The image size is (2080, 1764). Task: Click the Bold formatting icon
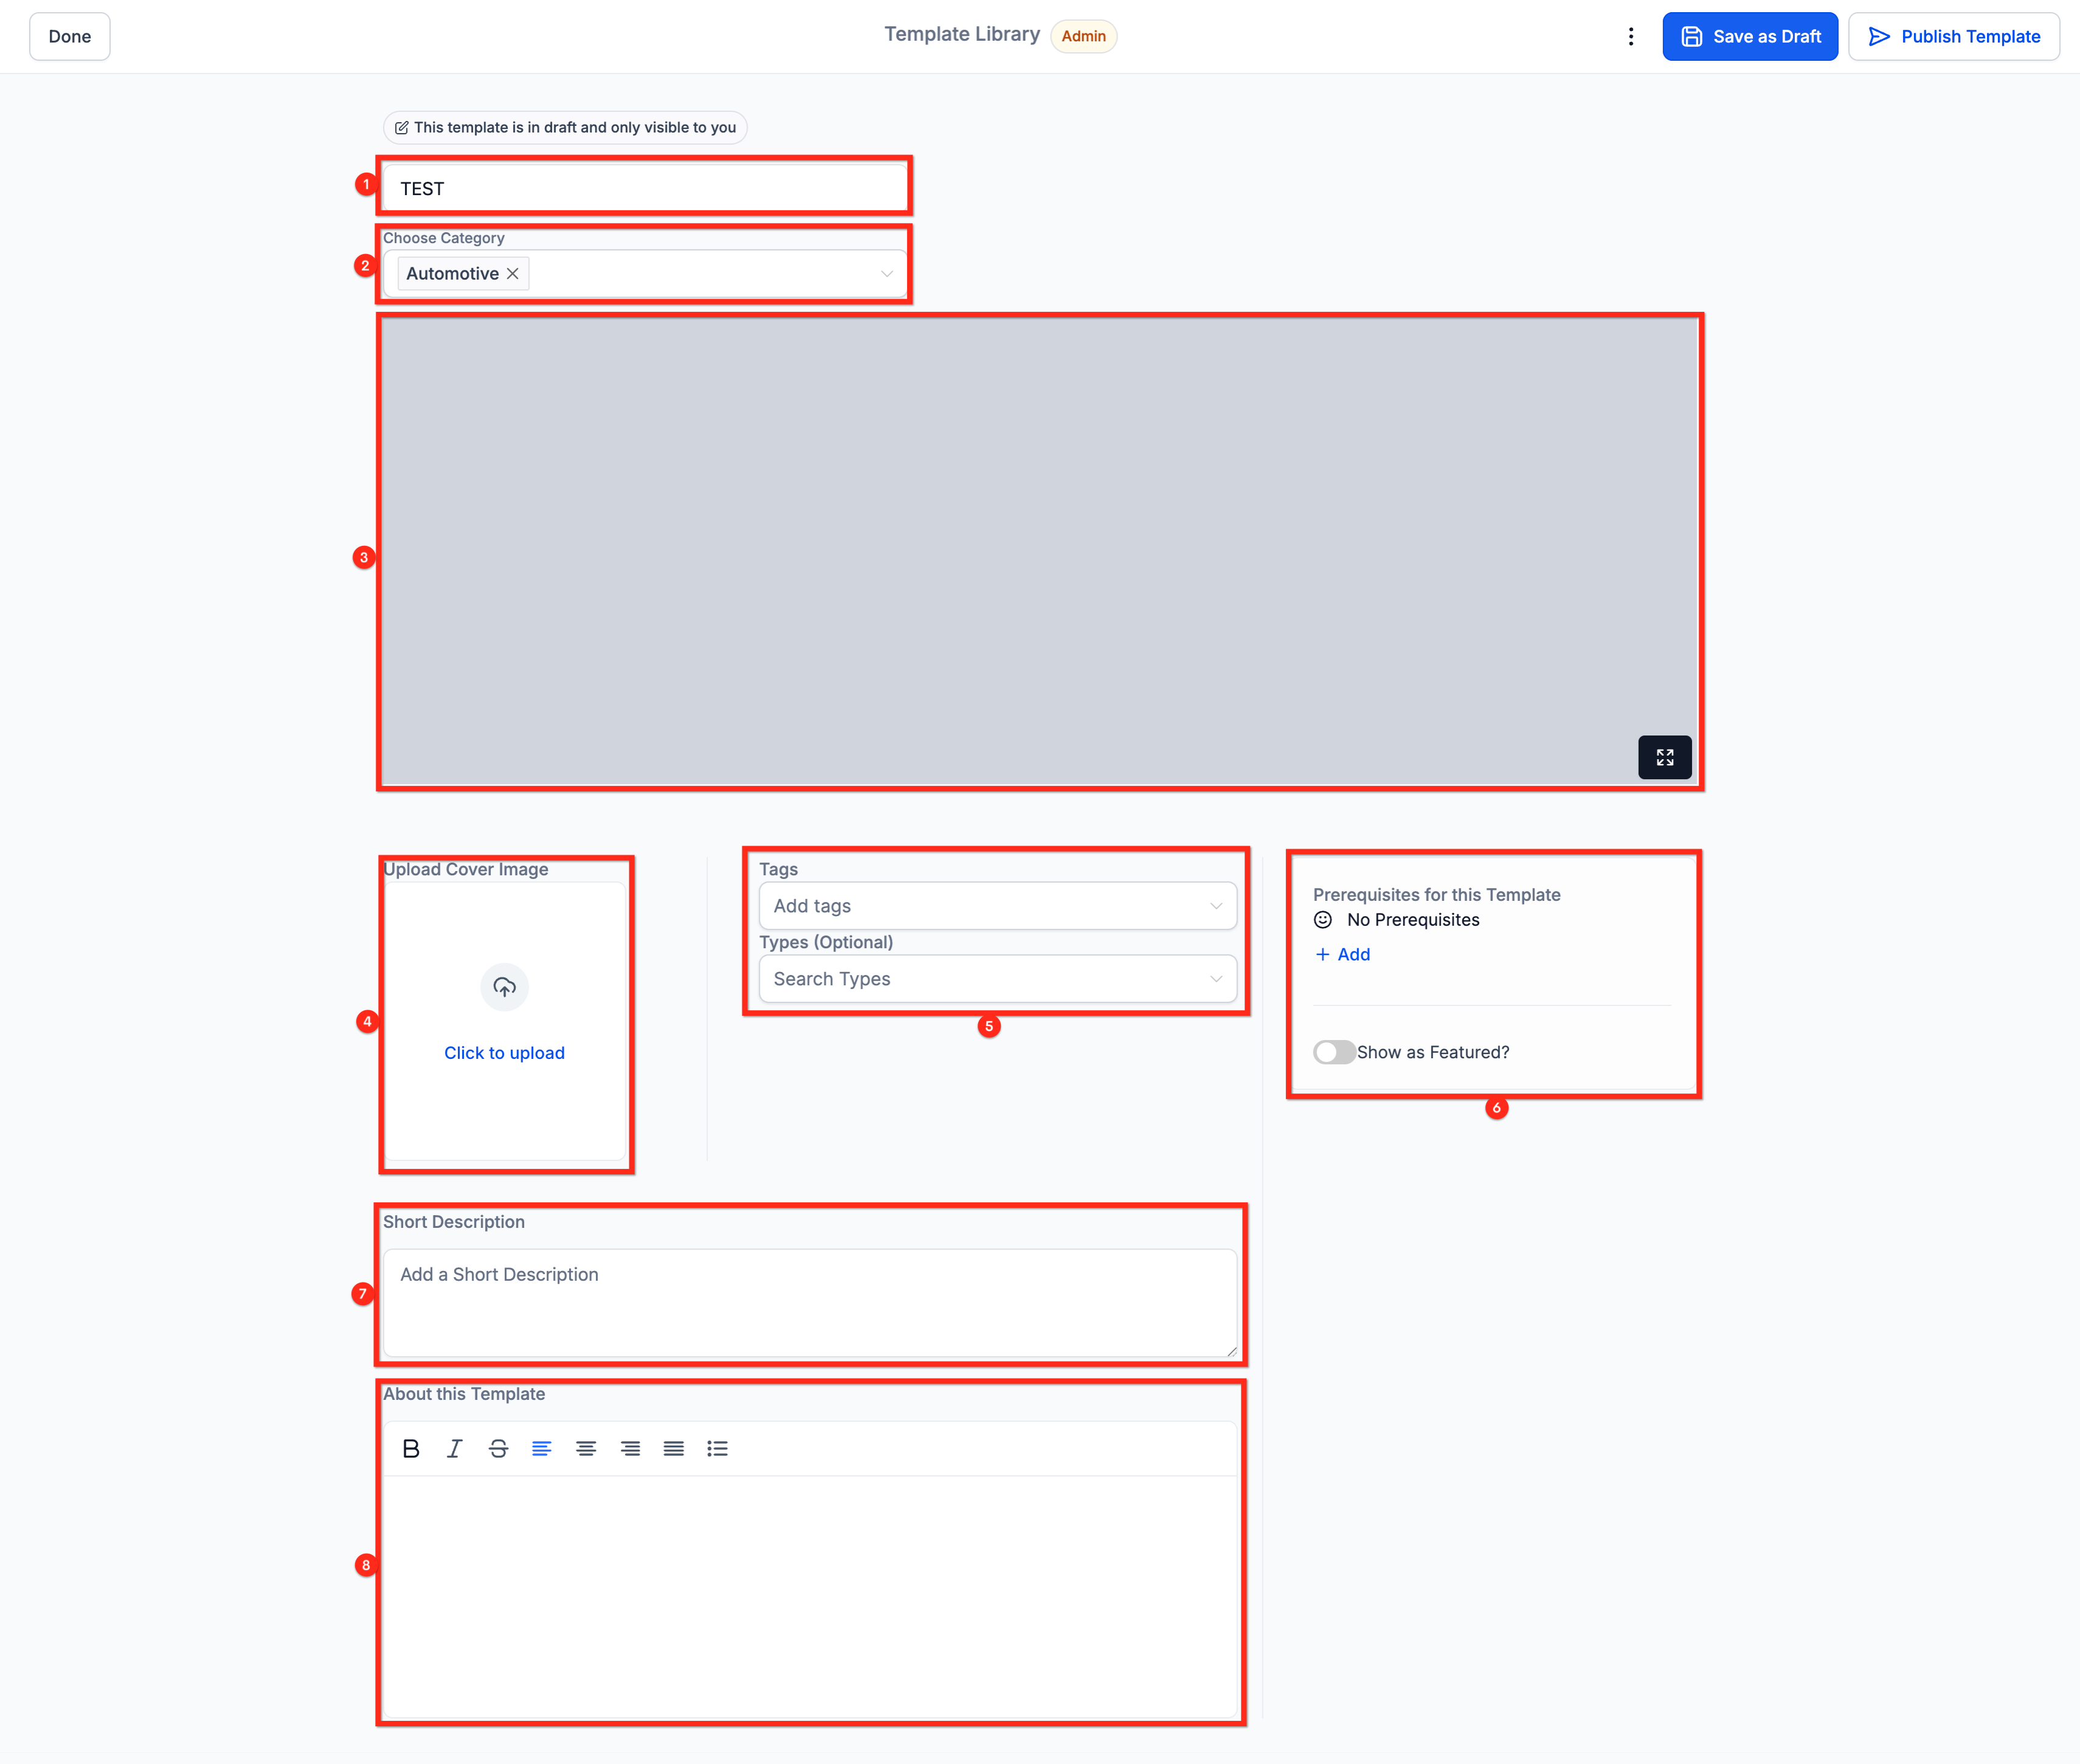tap(410, 1448)
